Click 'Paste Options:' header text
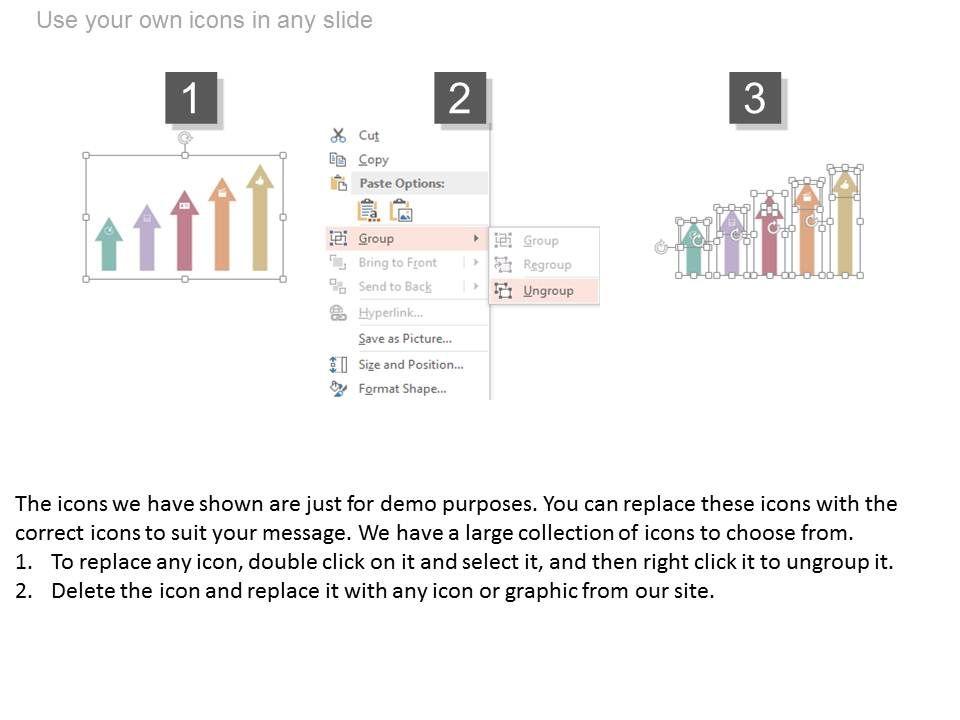Screen dimensions: 960x720 tap(402, 183)
